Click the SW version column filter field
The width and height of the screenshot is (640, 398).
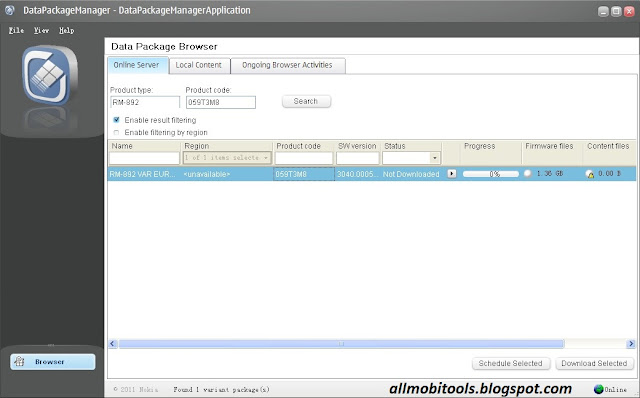[x=358, y=158]
